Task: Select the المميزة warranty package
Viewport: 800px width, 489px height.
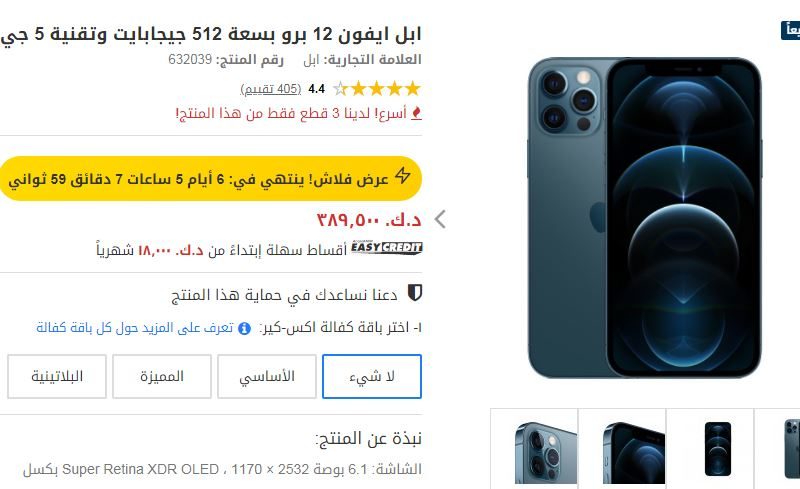Action: click(x=162, y=377)
